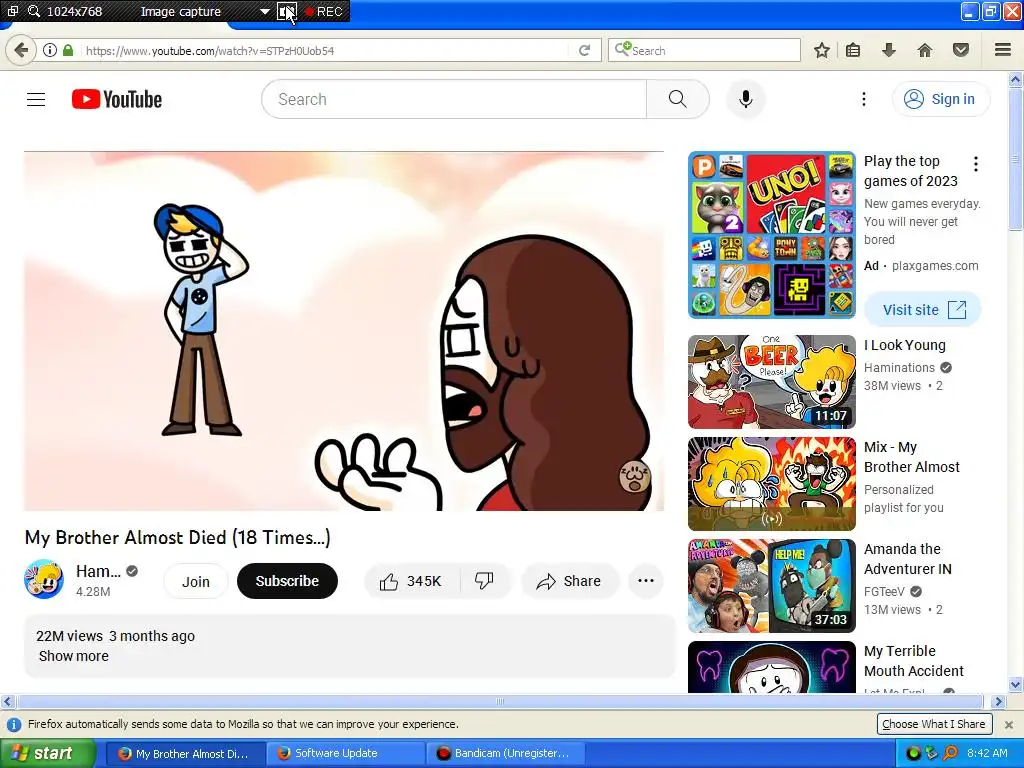Dislike the video with thumbs down
The width and height of the screenshot is (1024, 768).
[485, 581]
